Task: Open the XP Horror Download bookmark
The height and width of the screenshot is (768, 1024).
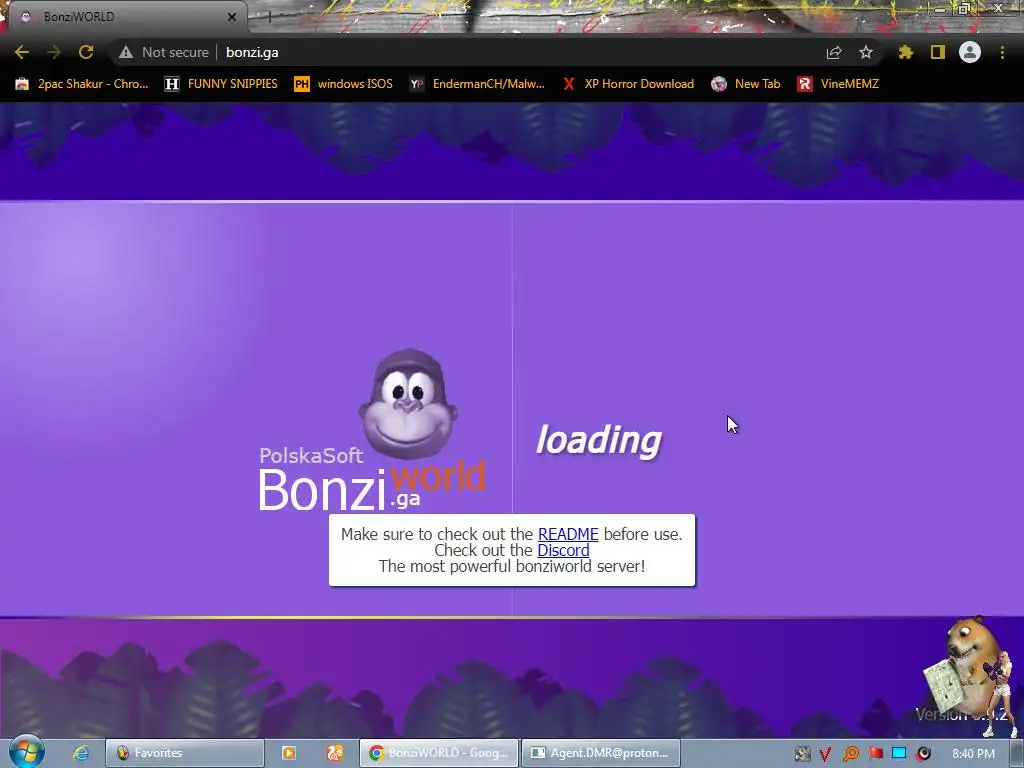Action: 628,84
